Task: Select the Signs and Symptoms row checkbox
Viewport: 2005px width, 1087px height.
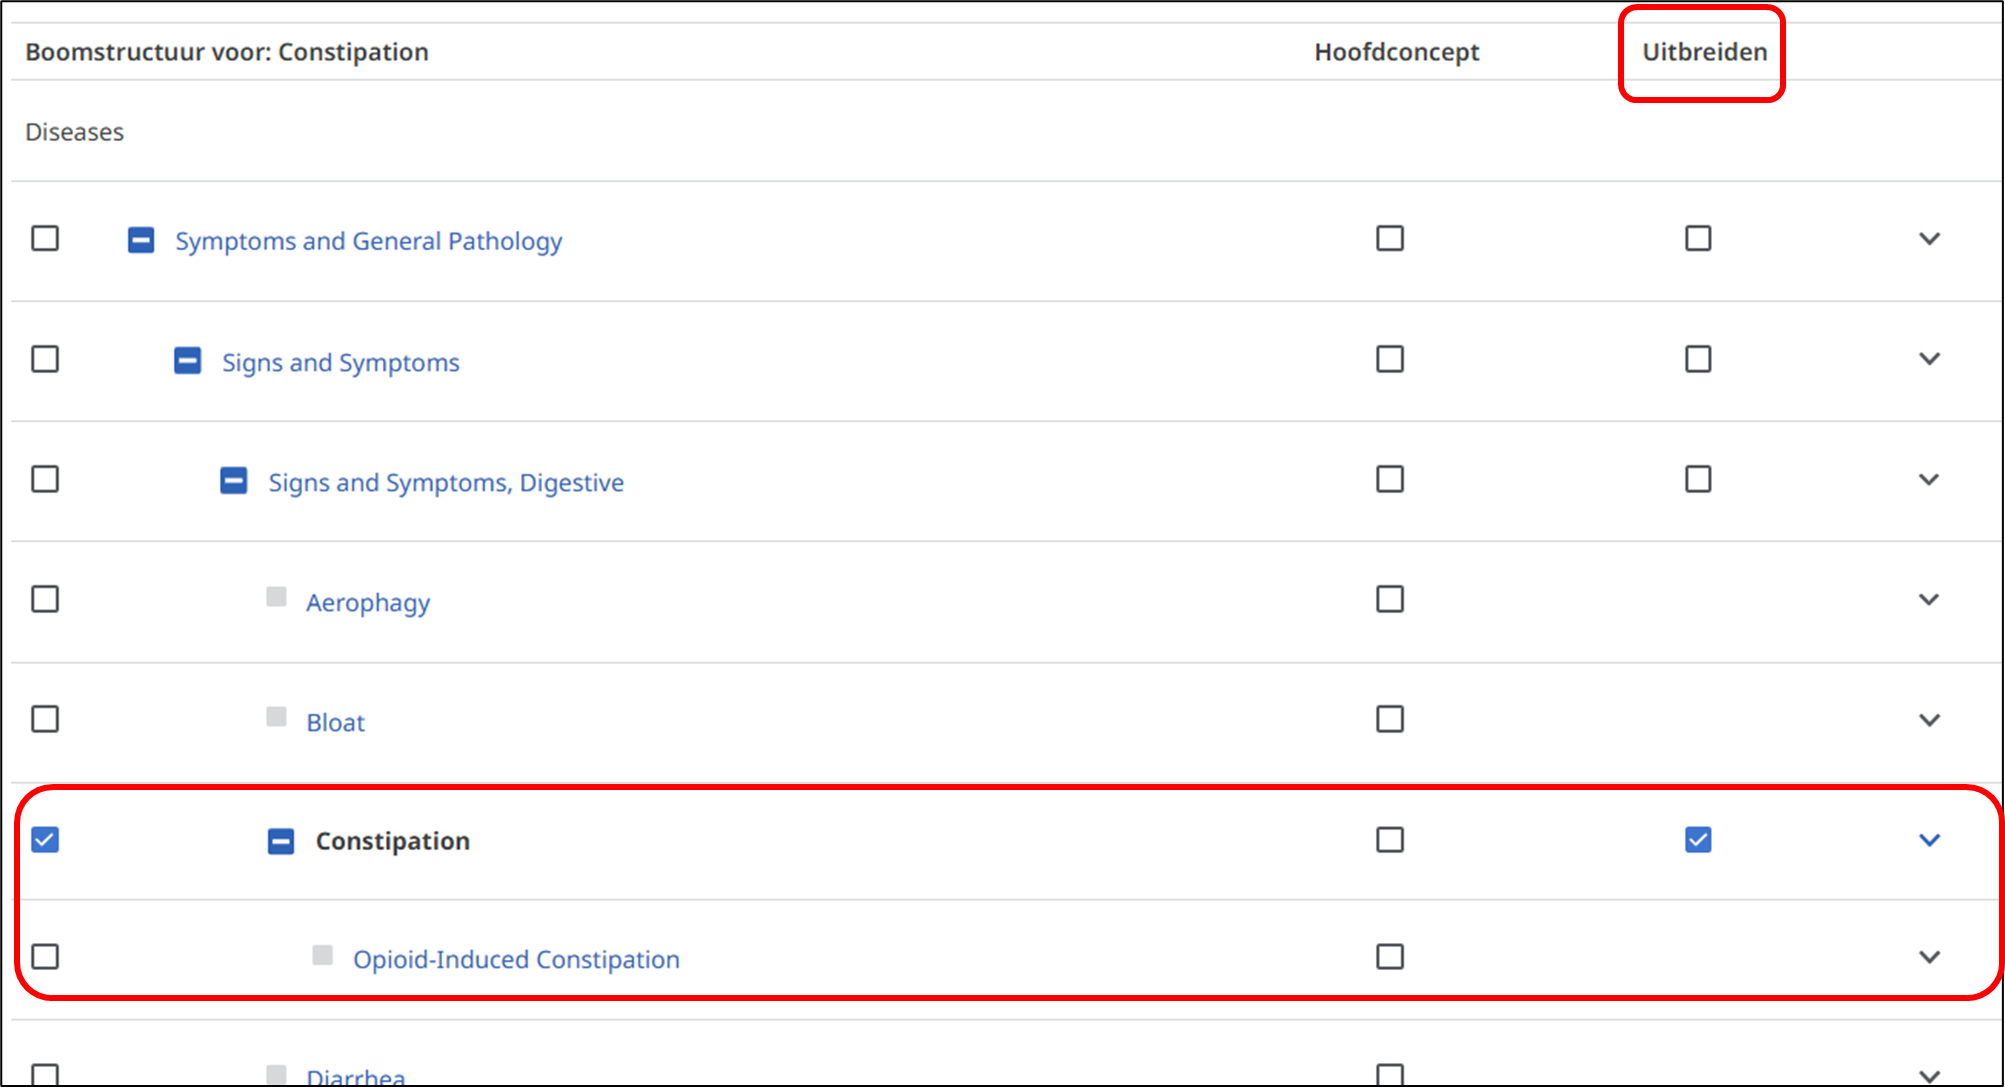Action: tap(45, 359)
